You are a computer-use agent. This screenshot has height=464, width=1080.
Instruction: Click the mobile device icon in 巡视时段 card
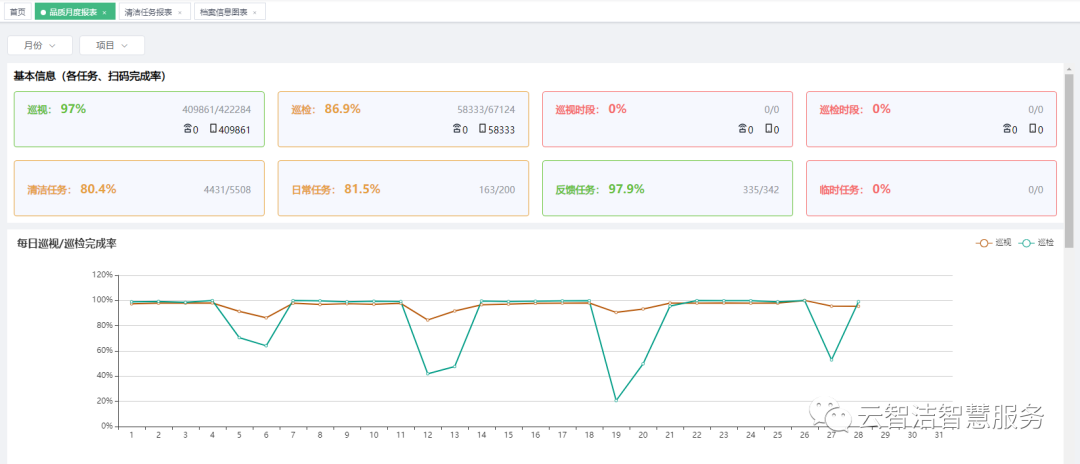(768, 129)
